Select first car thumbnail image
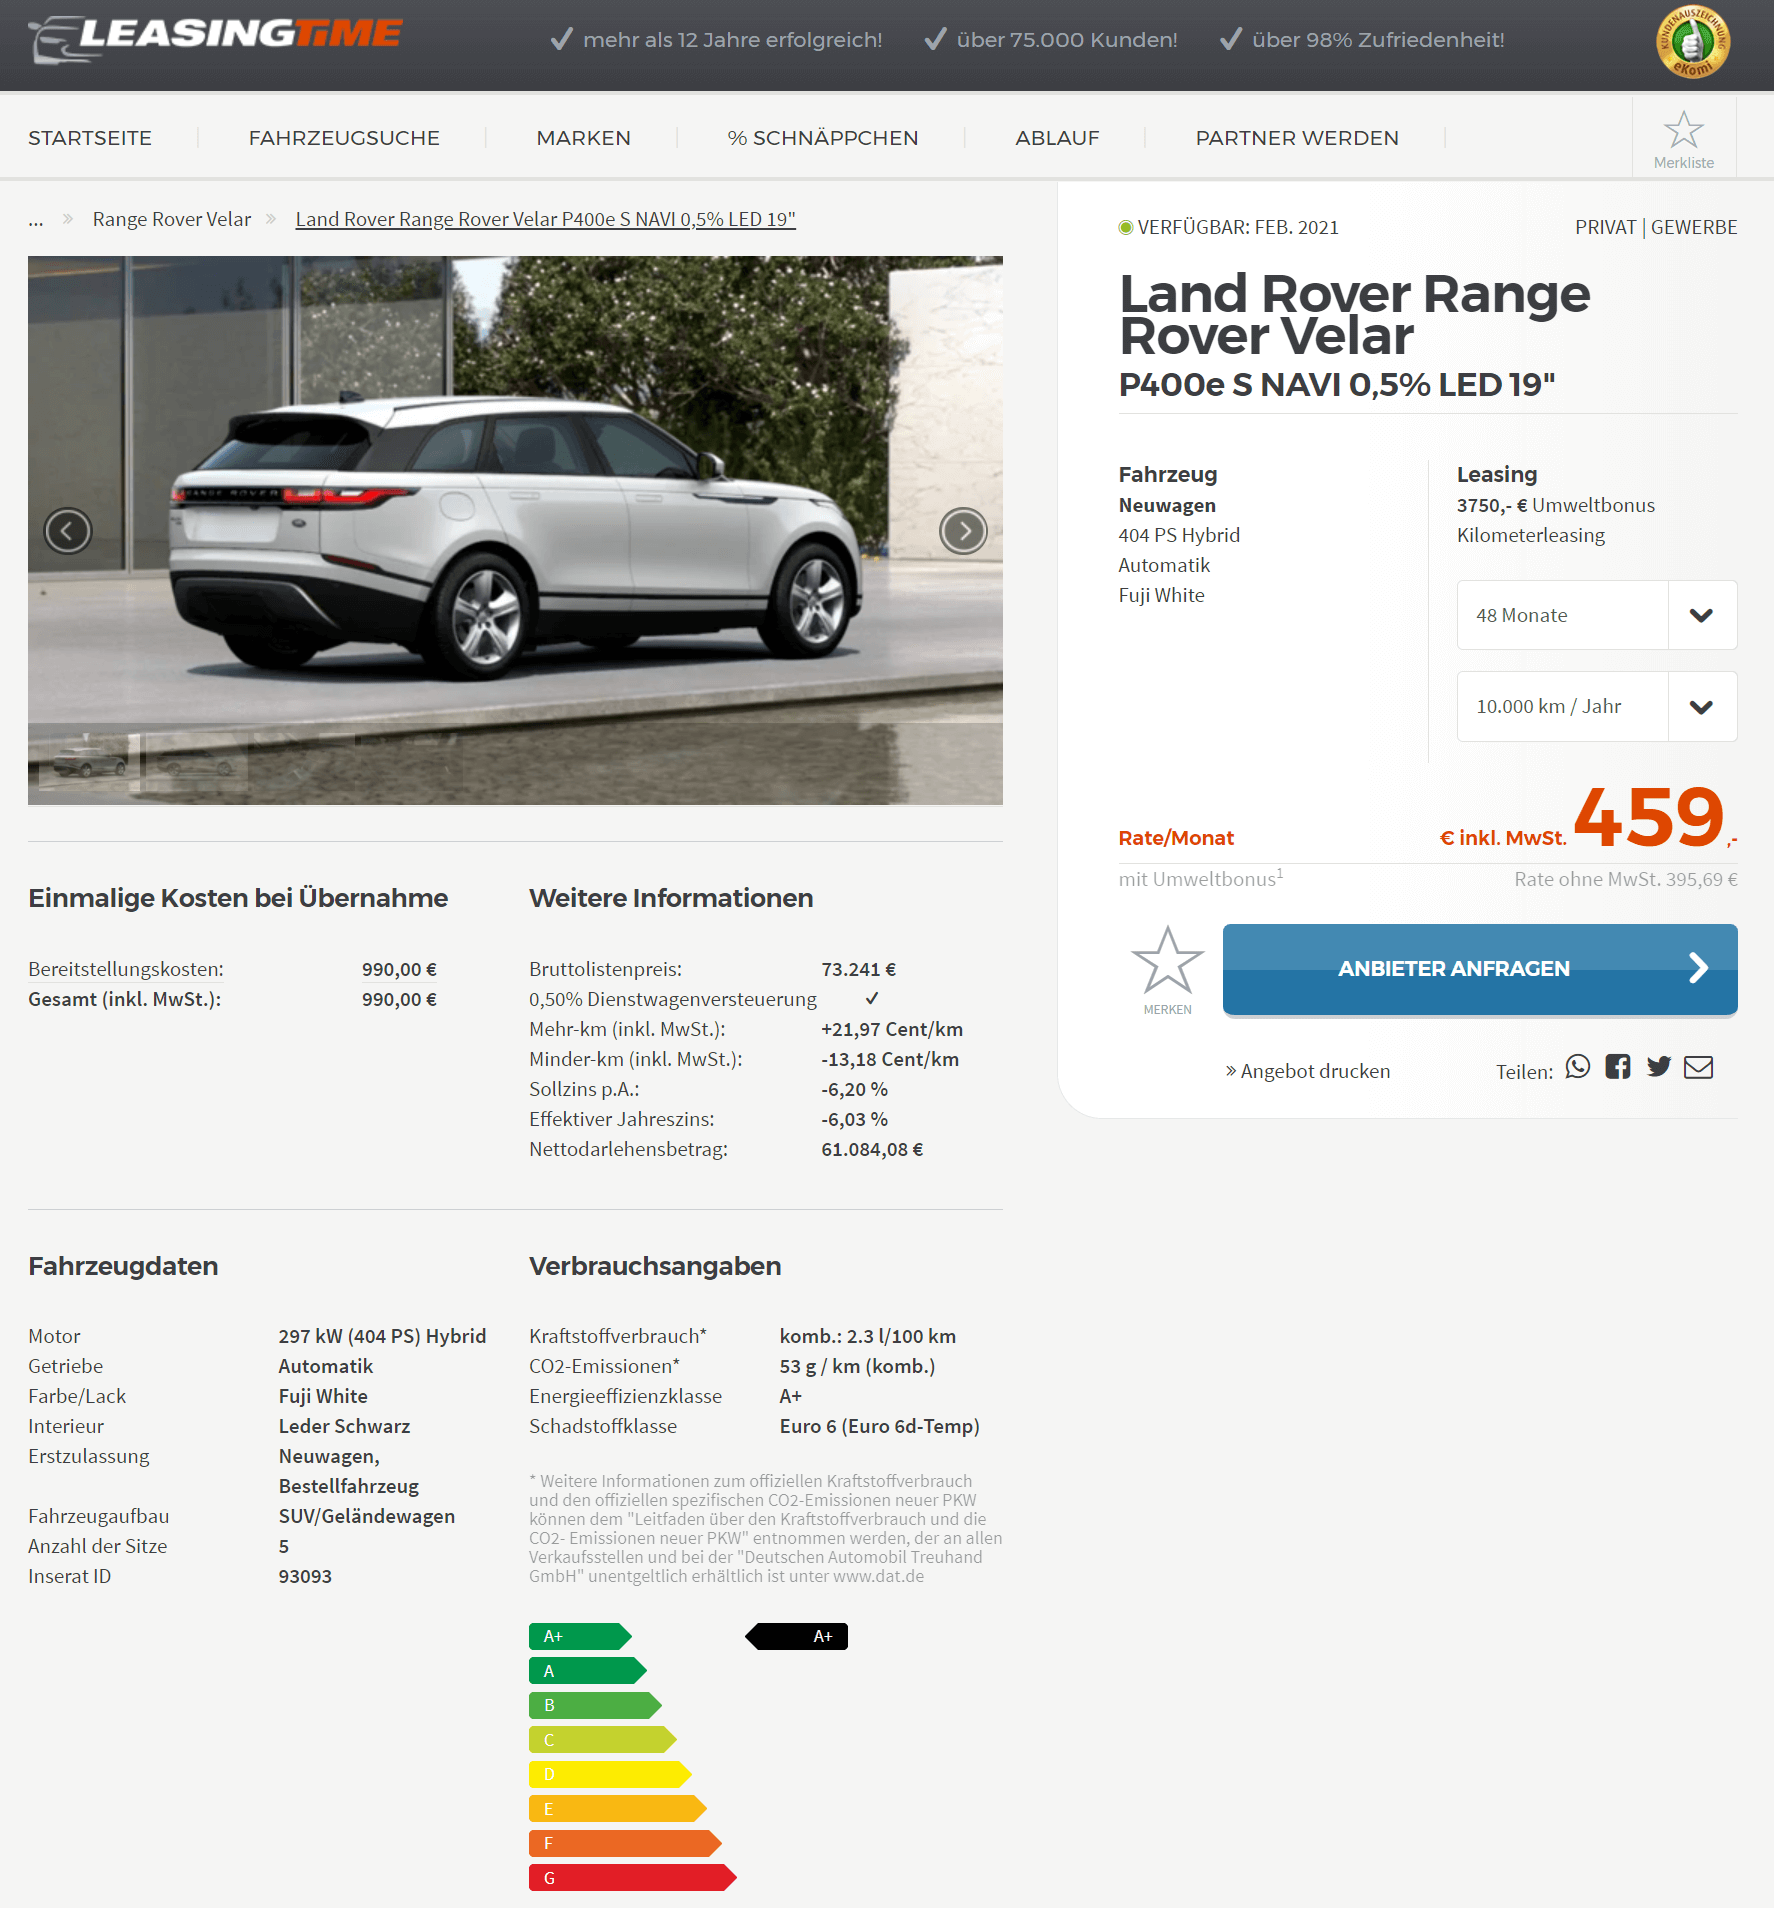The width and height of the screenshot is (1774, 1908). [x=89, y=762]
